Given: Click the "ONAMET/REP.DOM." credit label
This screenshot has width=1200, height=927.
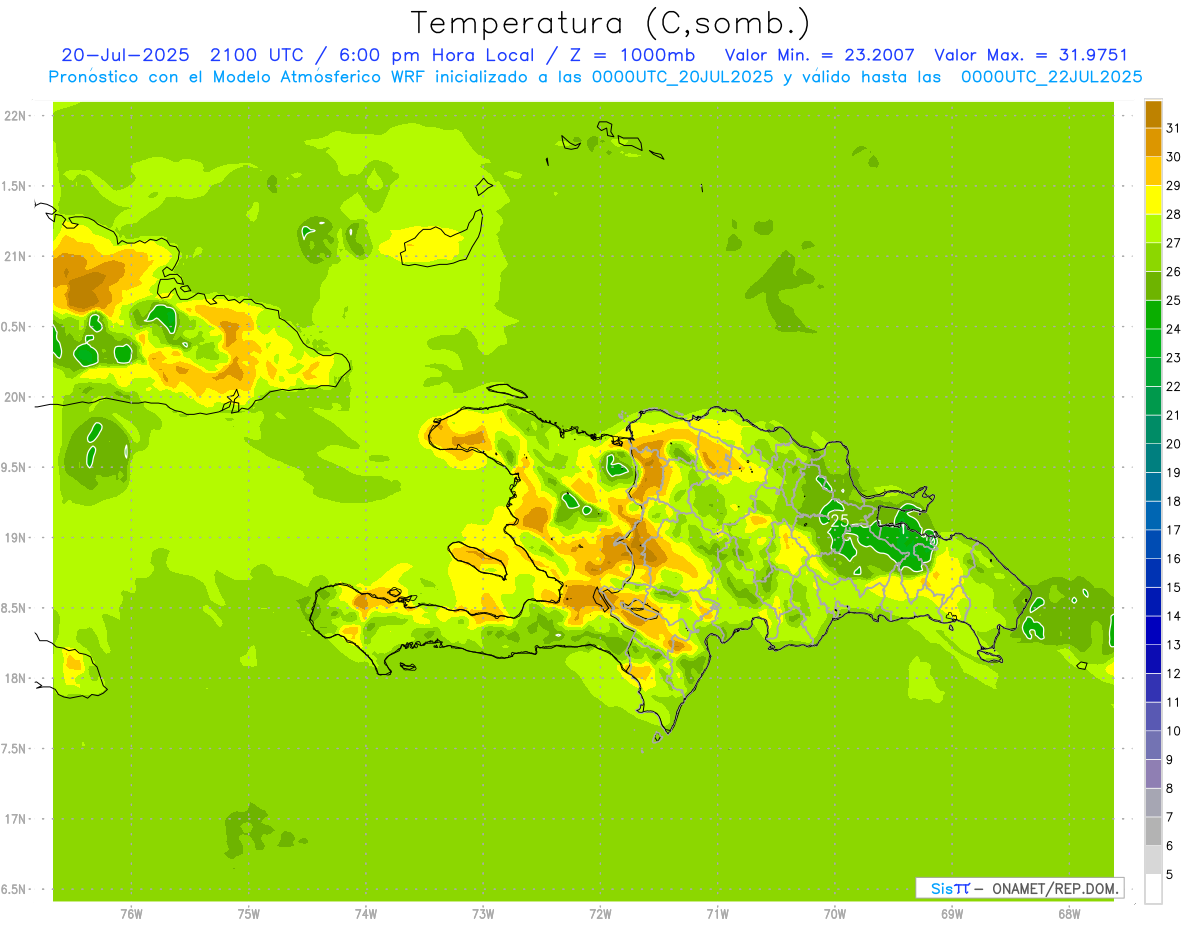Looking at the screenshot, I should [1056, 888].
